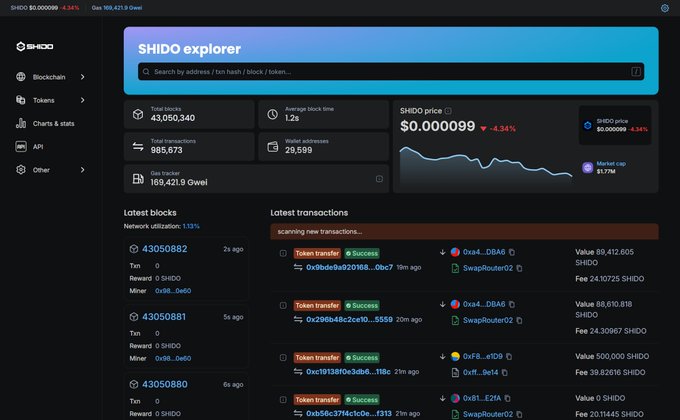Screen dimensions: 680x420
Task: Click the Gas tracker pump icon
Action: pos(138,178)
